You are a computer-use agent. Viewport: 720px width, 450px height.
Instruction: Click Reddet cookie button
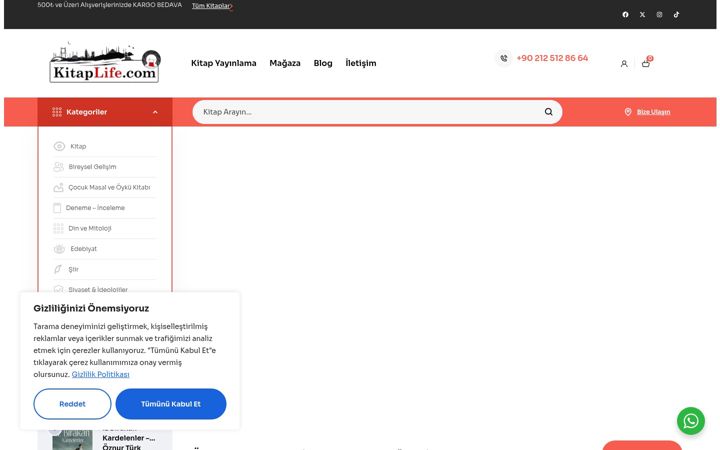point(72,404)
